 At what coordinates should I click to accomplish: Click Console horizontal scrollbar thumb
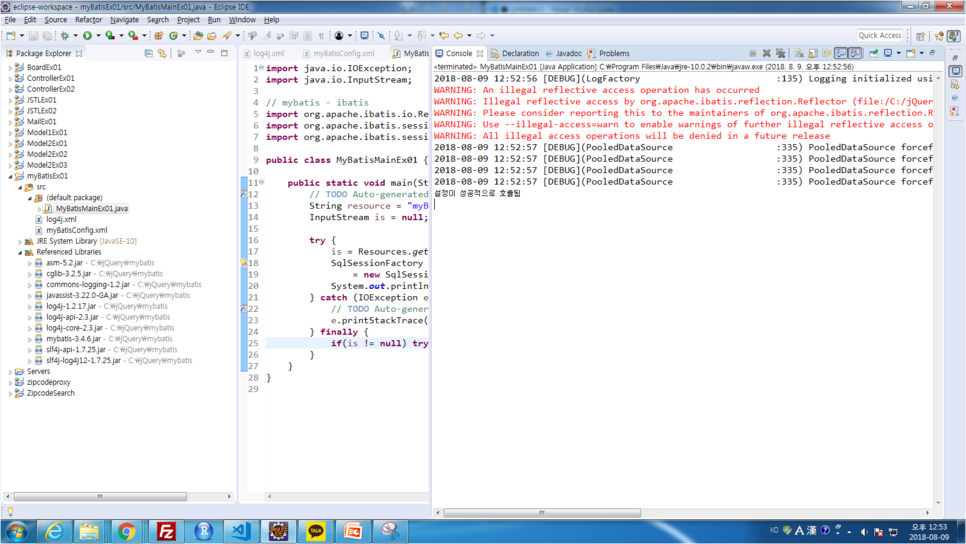click(x=542, y=513)
